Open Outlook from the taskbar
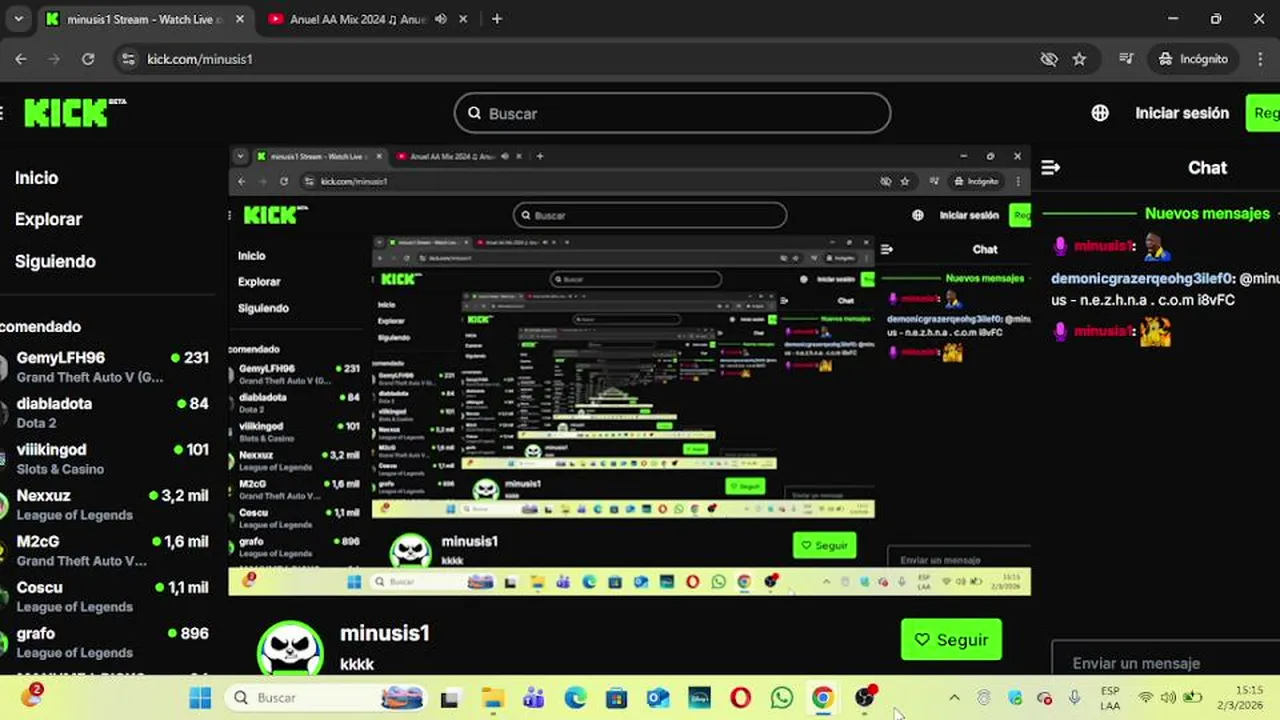Viewport: 1280px width, 720px height. [x=658, y=698]
